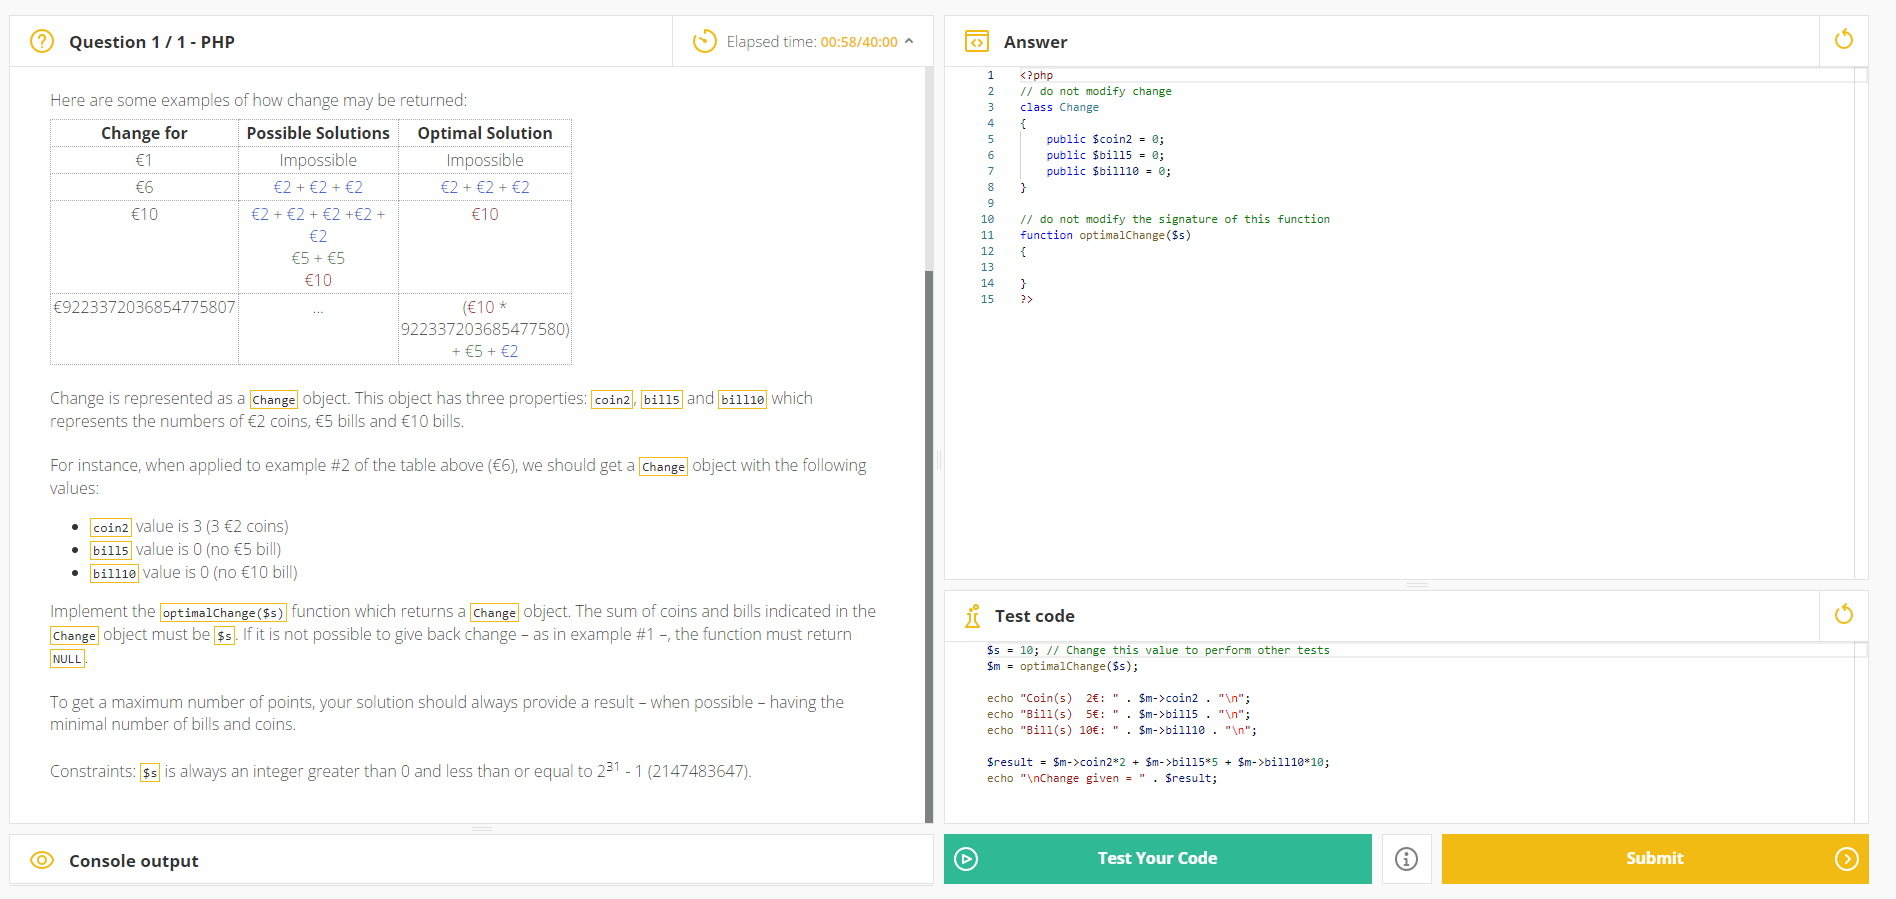Click the 'Optimal Solution' table header
This screenshot has height=899, width=1896.
pos(485,133)
